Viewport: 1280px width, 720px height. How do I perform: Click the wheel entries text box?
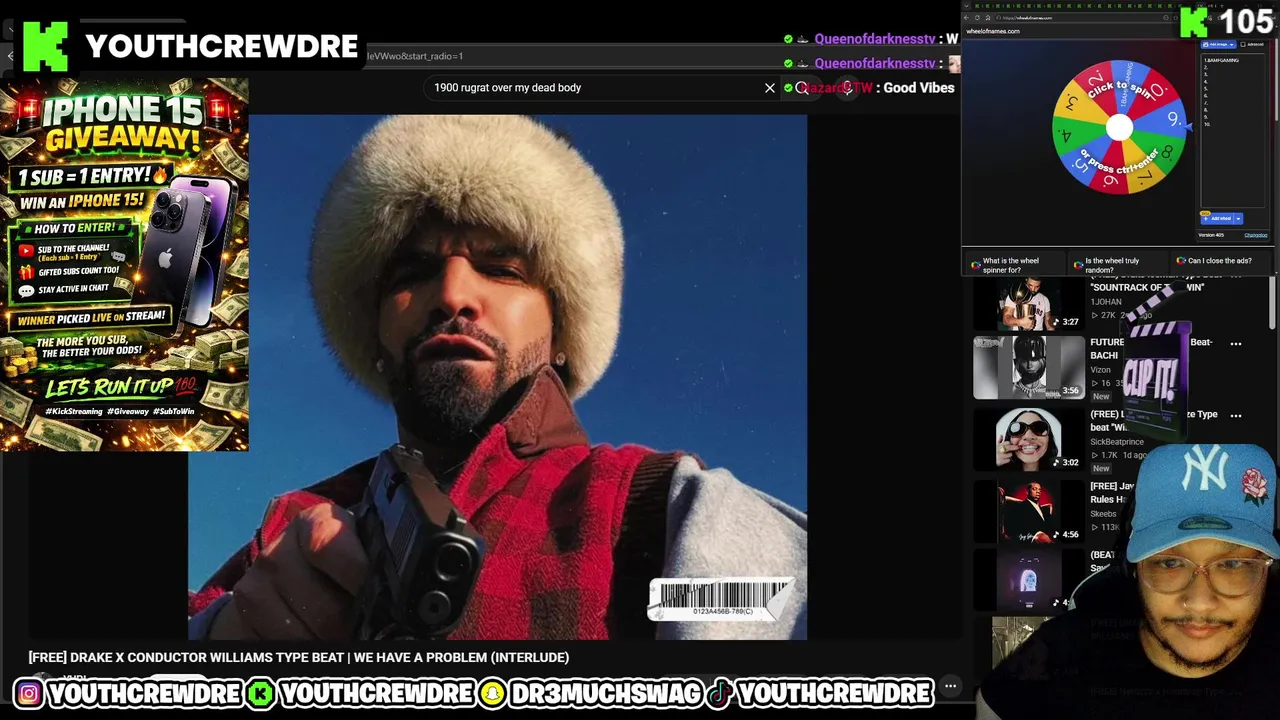(x=1233, y=130)
